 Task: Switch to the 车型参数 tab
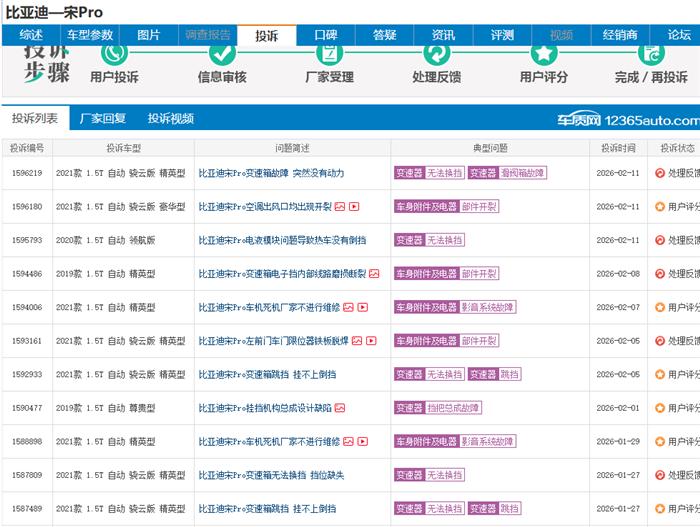click(90, 35)
